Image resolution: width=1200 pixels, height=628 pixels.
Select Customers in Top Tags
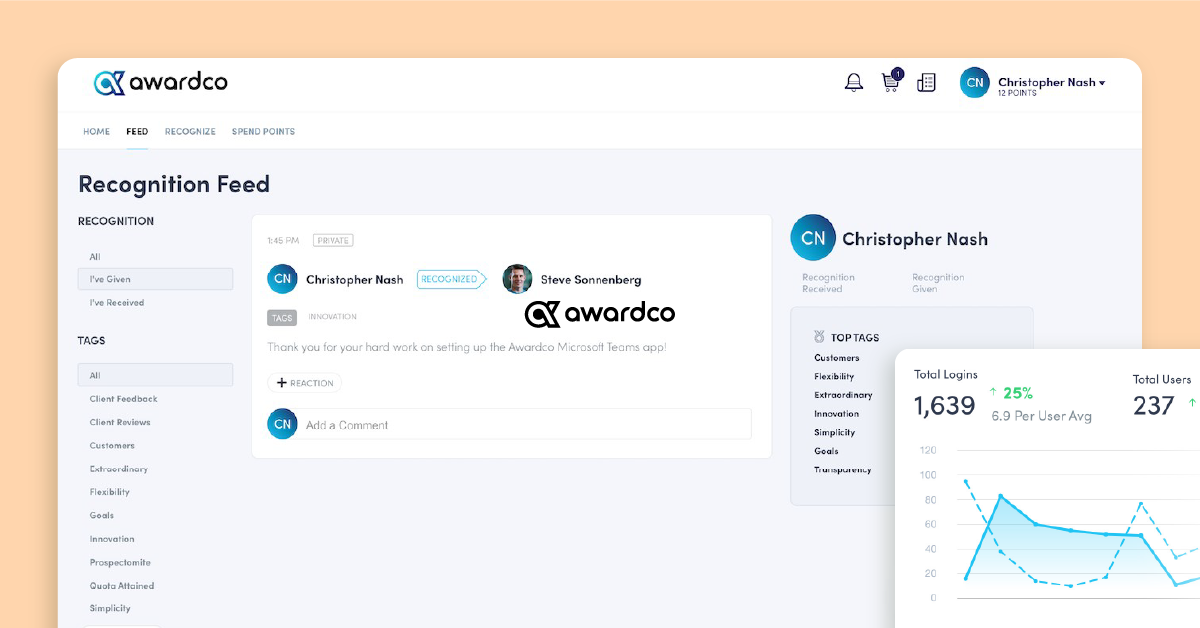click(x=837, y=358)
